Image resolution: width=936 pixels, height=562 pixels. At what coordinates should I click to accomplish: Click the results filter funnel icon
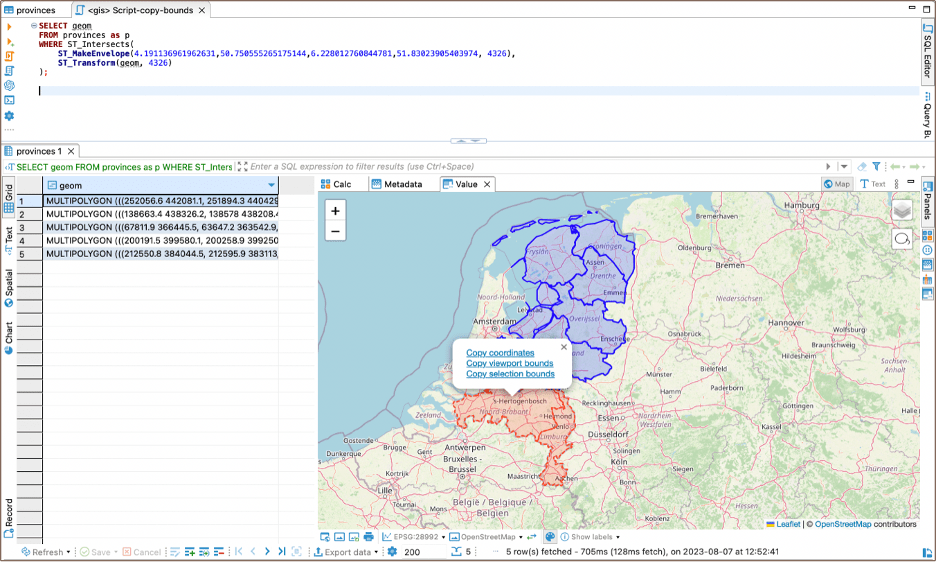(x=876, y=166)
